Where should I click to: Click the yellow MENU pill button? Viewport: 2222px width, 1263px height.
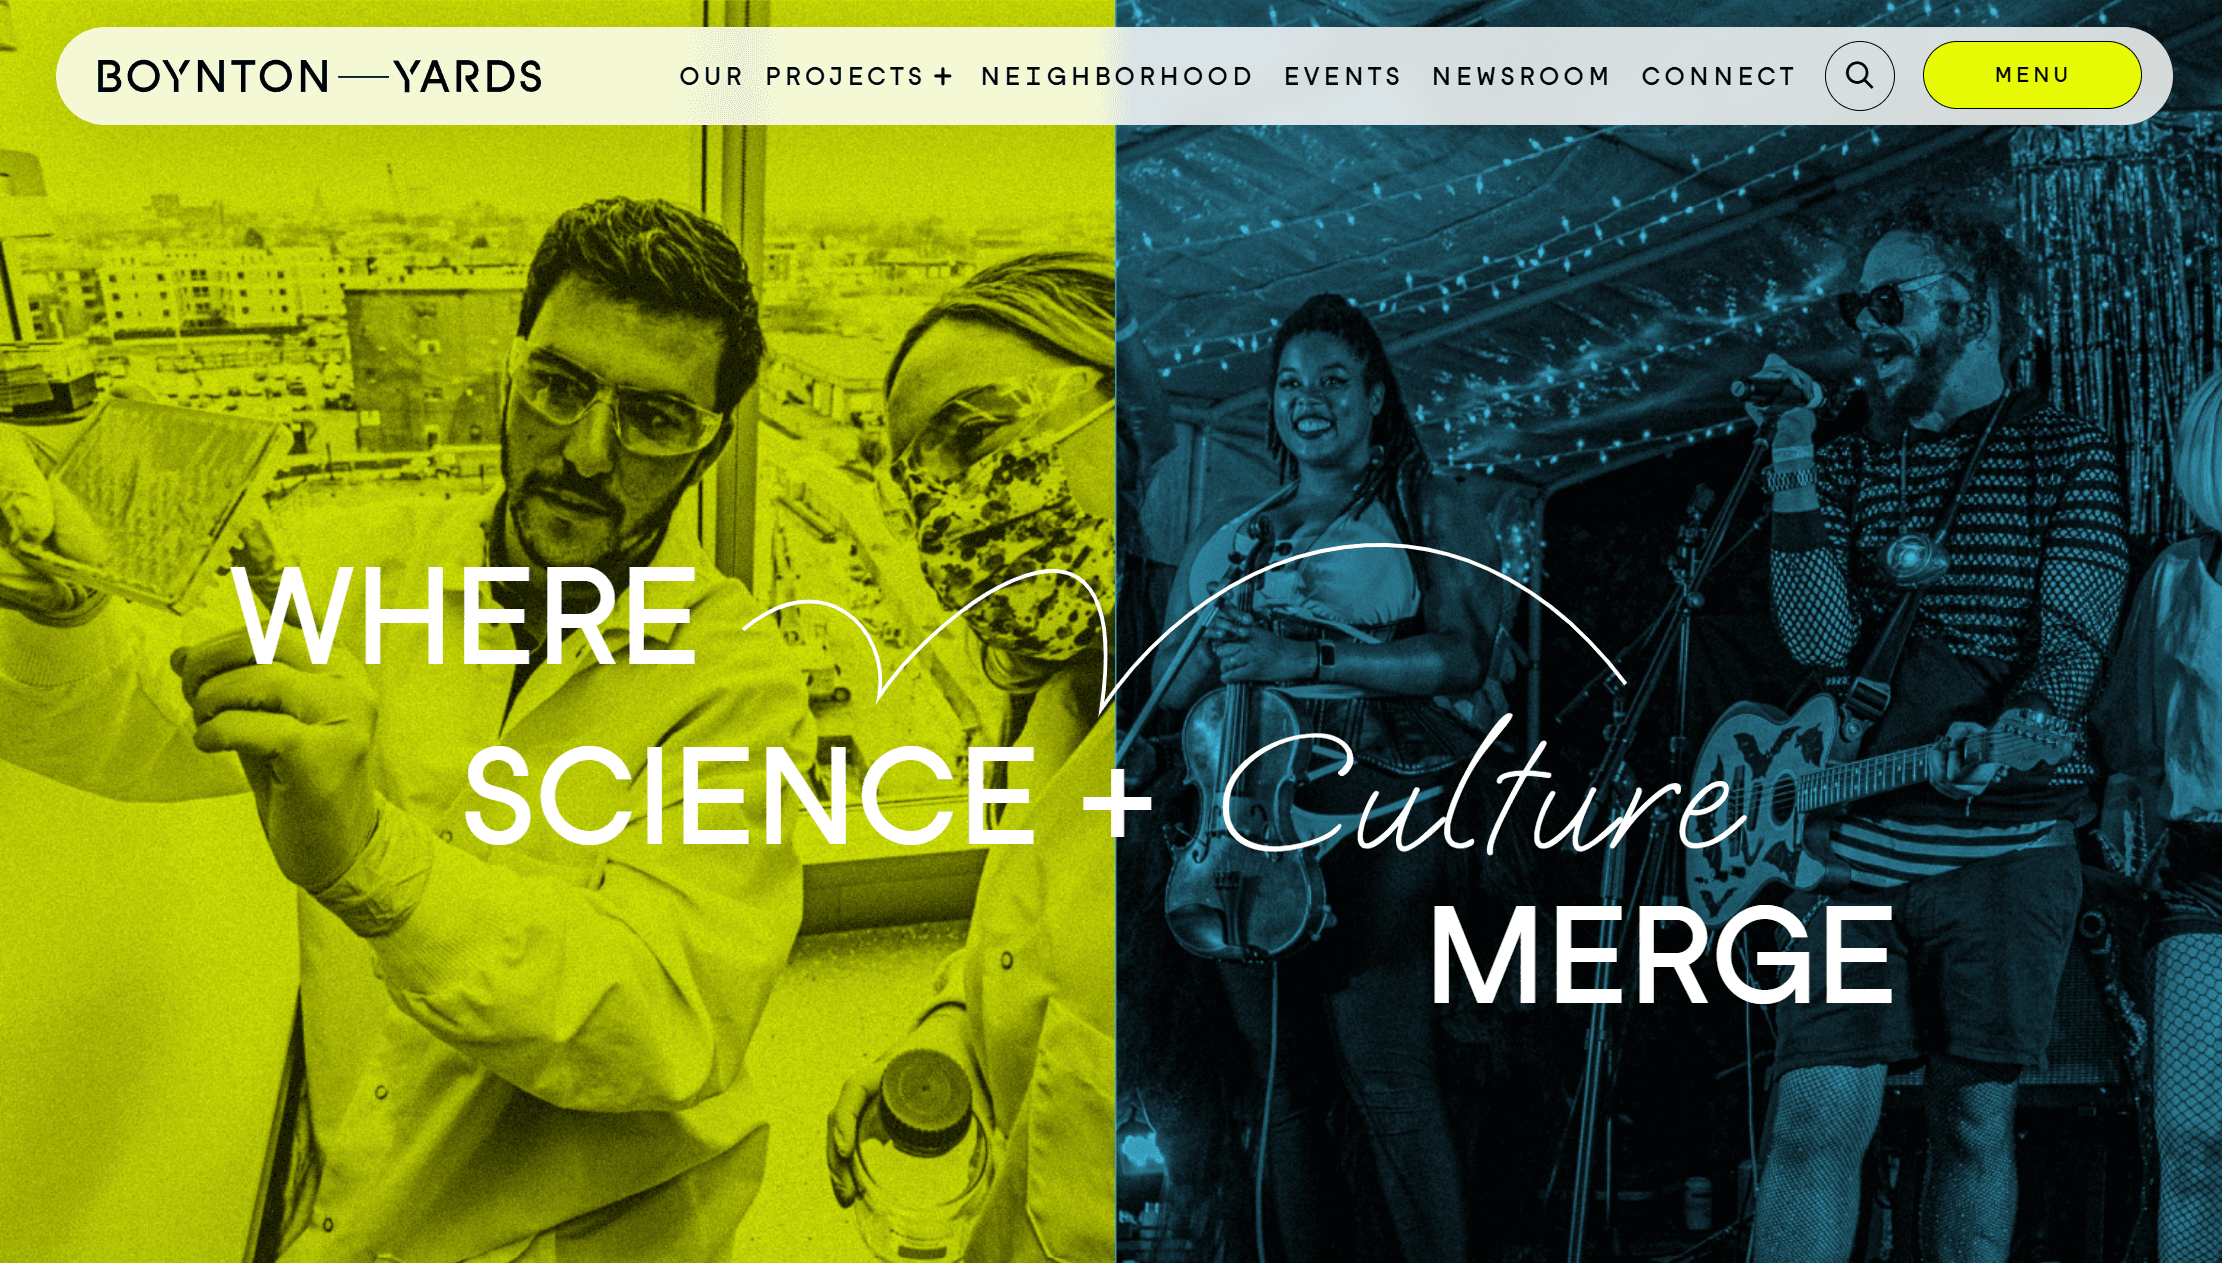point(2031,75)
